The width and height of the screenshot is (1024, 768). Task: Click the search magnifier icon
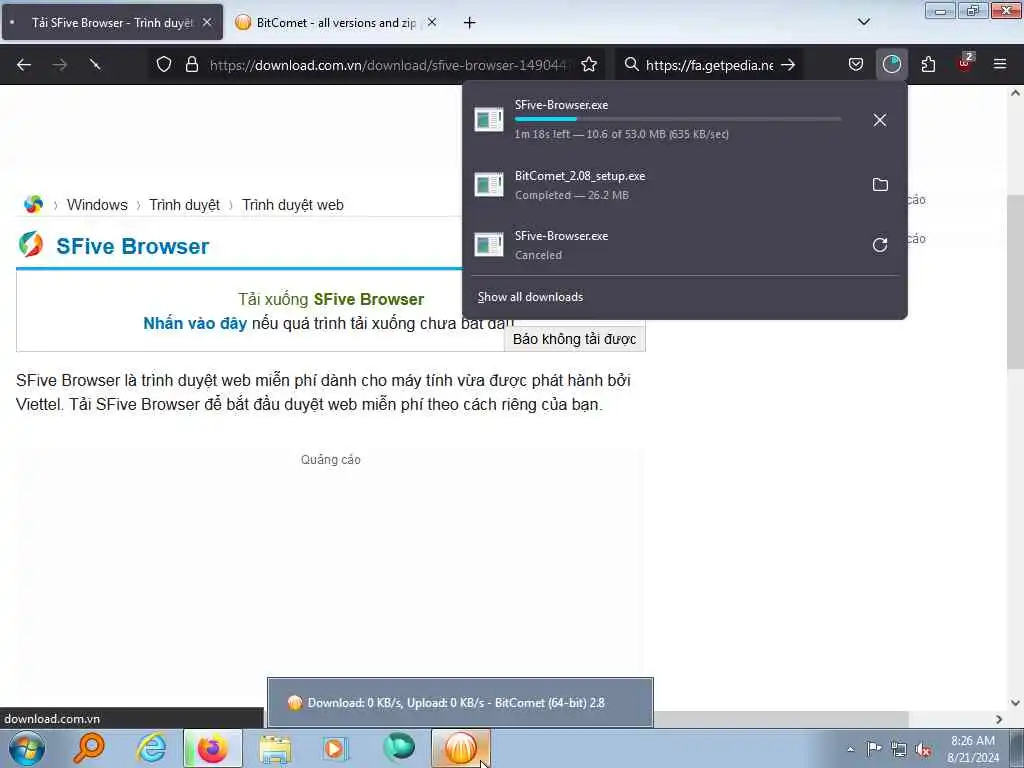pyautogui.click(x=631, y=65)
